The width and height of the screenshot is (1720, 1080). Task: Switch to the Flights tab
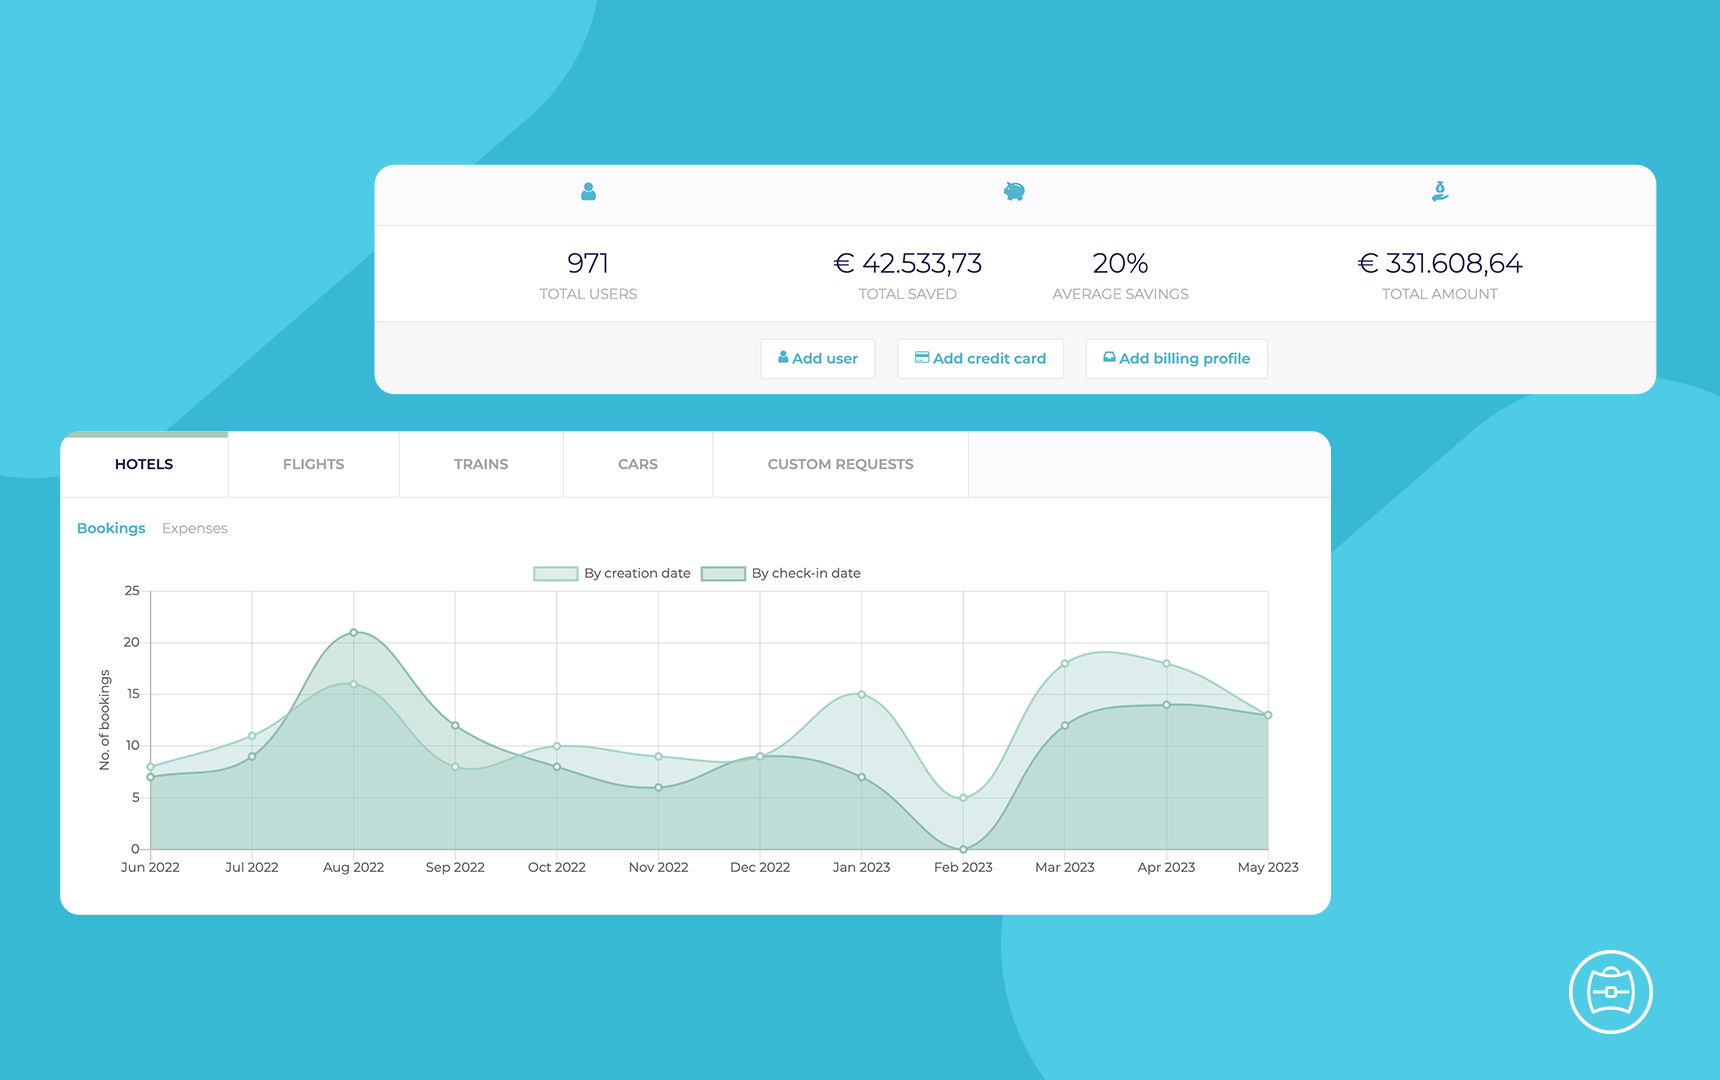[x=313, y=464]
